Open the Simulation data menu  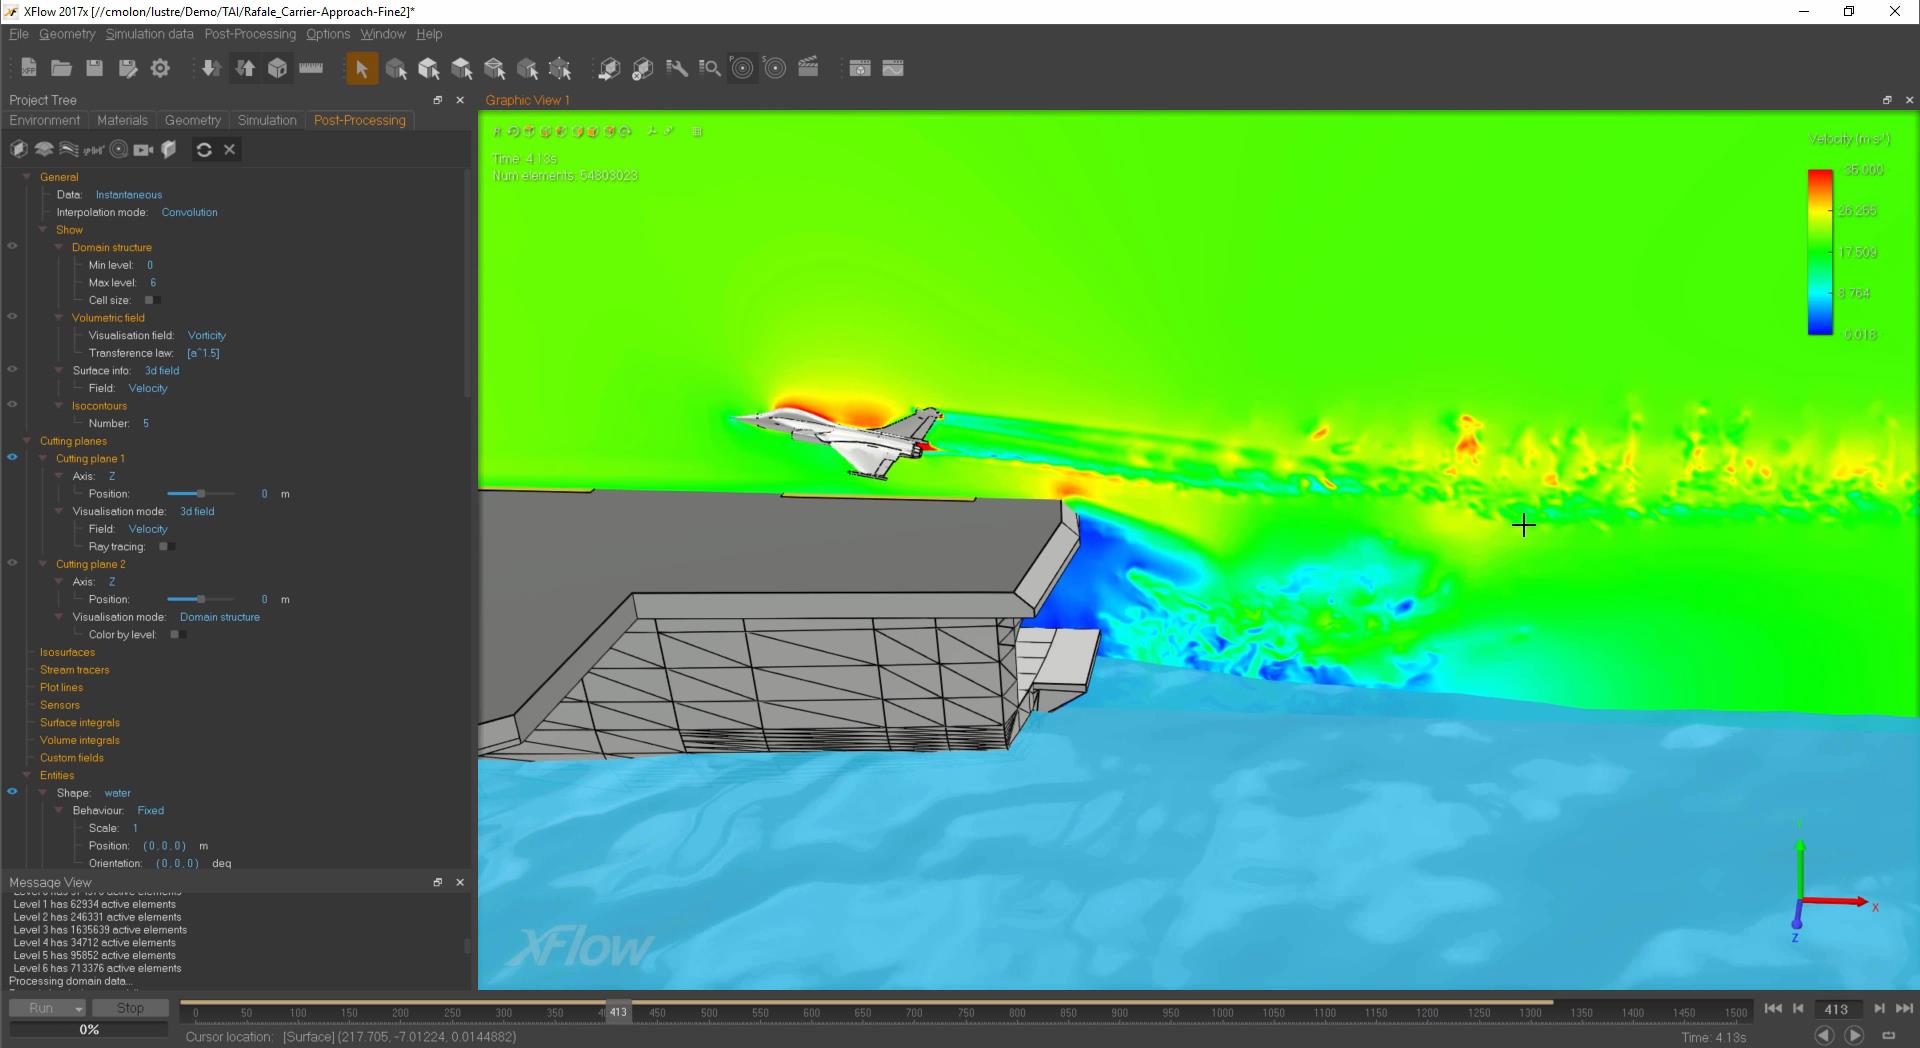click(x=150, y=34)
